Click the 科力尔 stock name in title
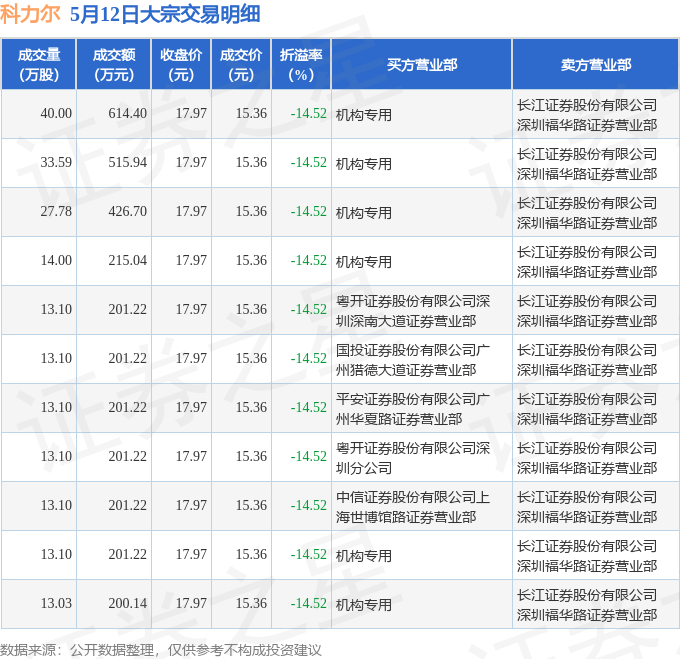The height and width of the screenshot is (659, 680). (30, 14)
